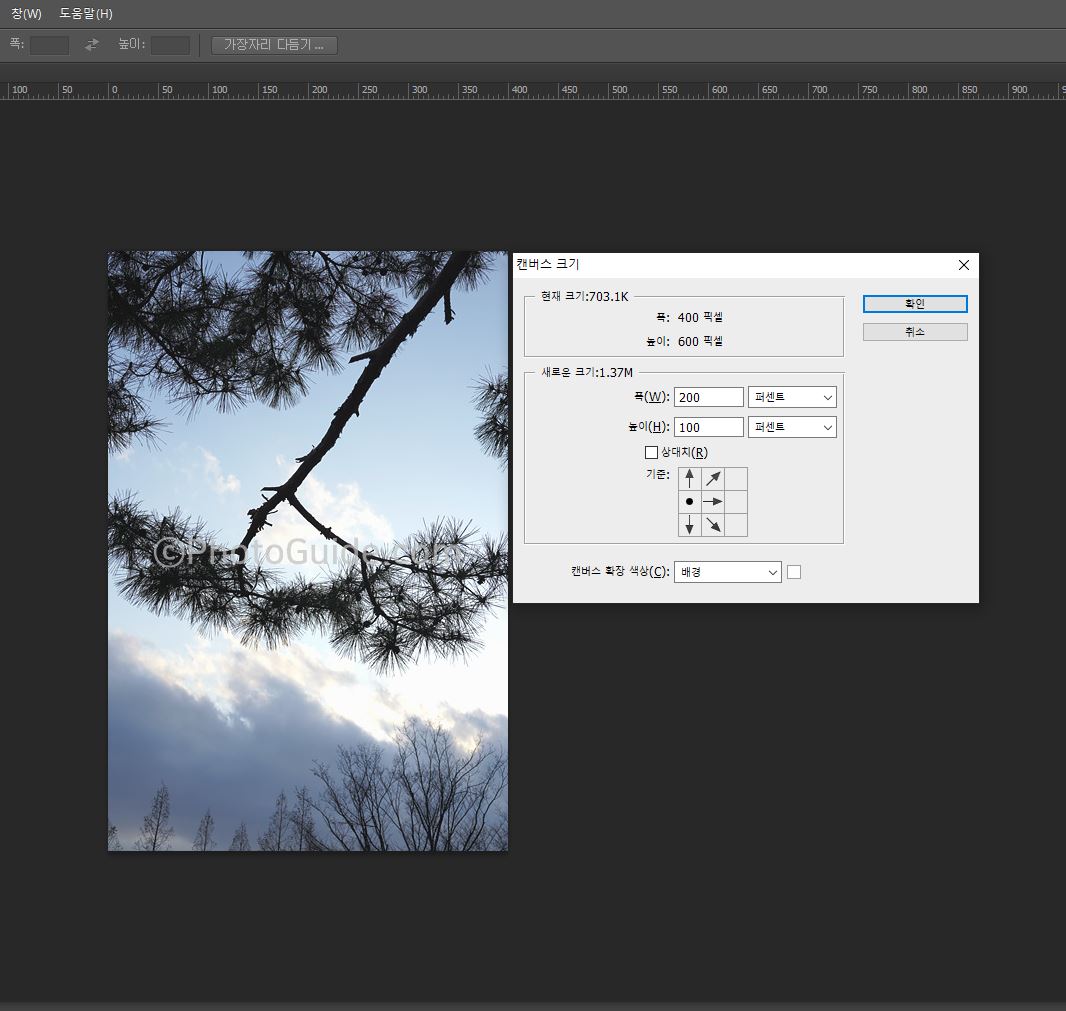
Task: Click the 높이(H) field showing 100
Action: click(708, 427)
